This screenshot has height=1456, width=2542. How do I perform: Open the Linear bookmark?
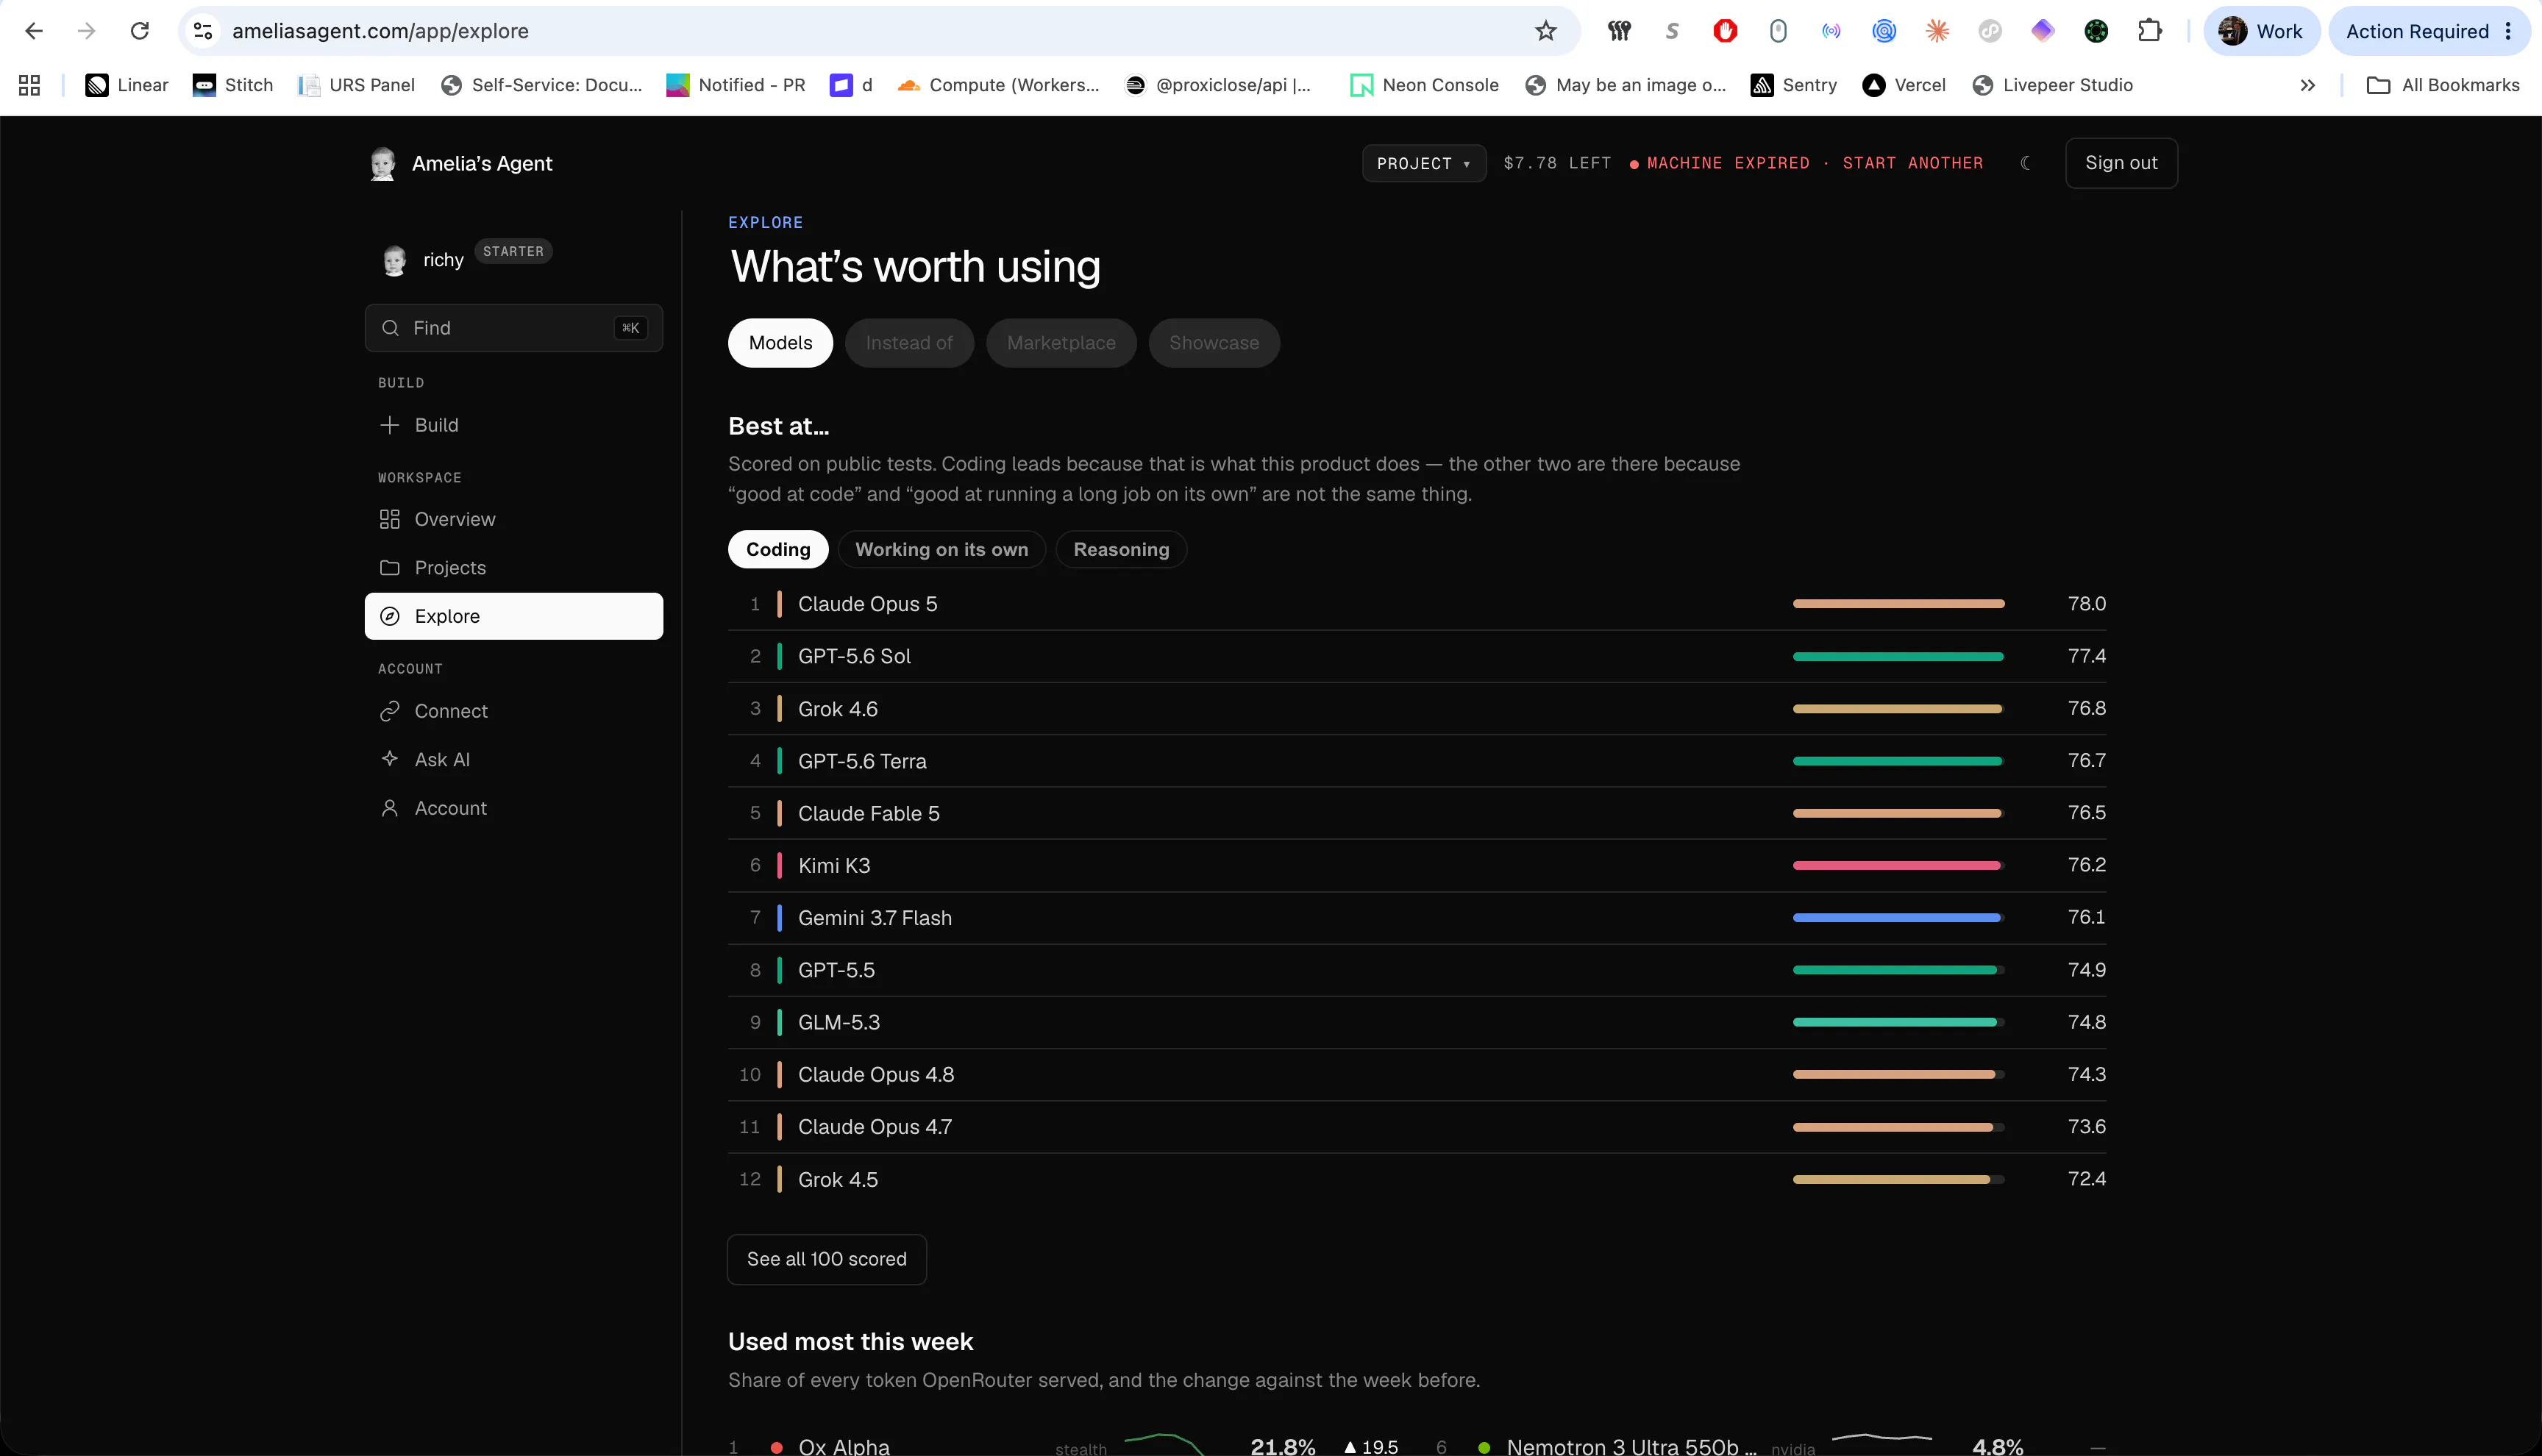click(127, 85)
